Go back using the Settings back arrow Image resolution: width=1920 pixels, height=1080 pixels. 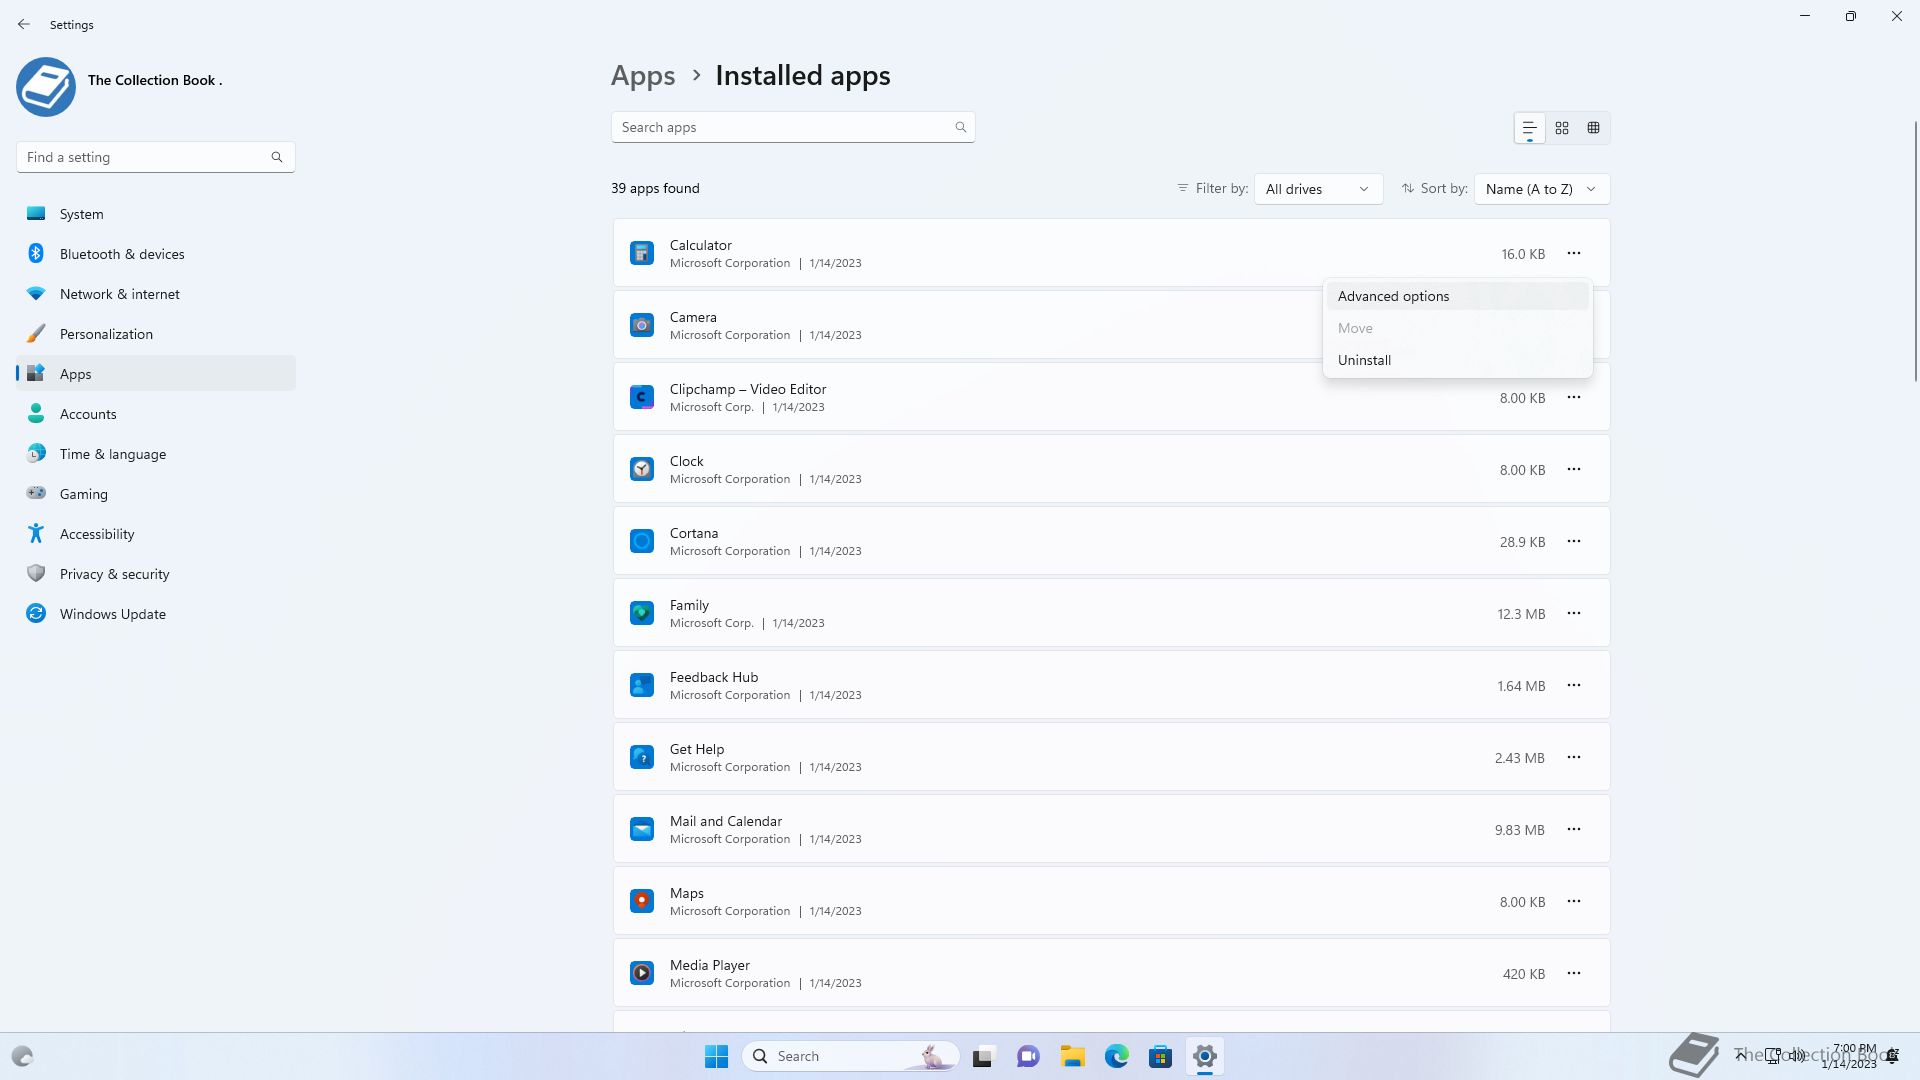coord(24,24)
